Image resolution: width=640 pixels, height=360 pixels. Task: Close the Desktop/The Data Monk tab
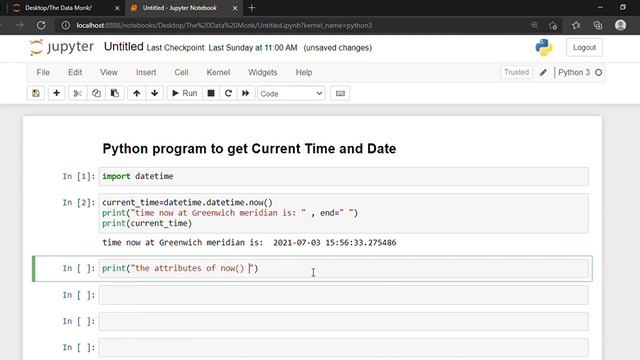pyautogui.click(x=117, y=8)
